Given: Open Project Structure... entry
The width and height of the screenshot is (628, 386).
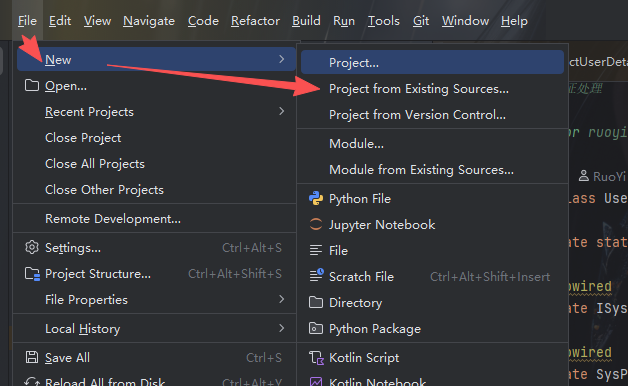Looking at the screenshot, I should point(155,273).
